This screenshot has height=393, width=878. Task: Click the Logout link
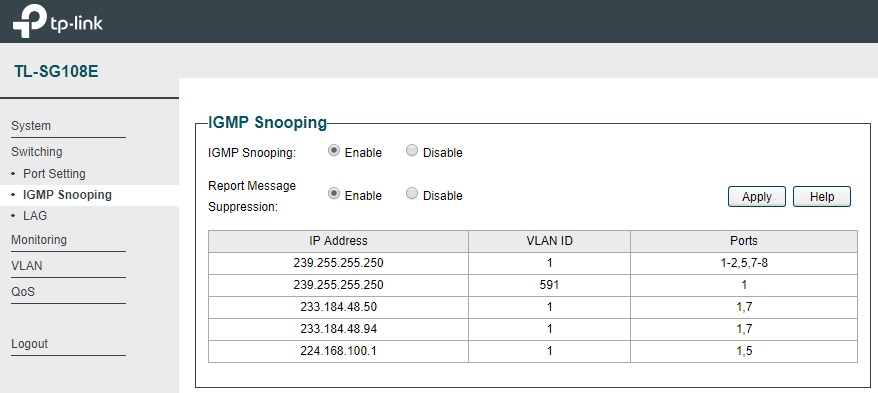coord(29,344)
